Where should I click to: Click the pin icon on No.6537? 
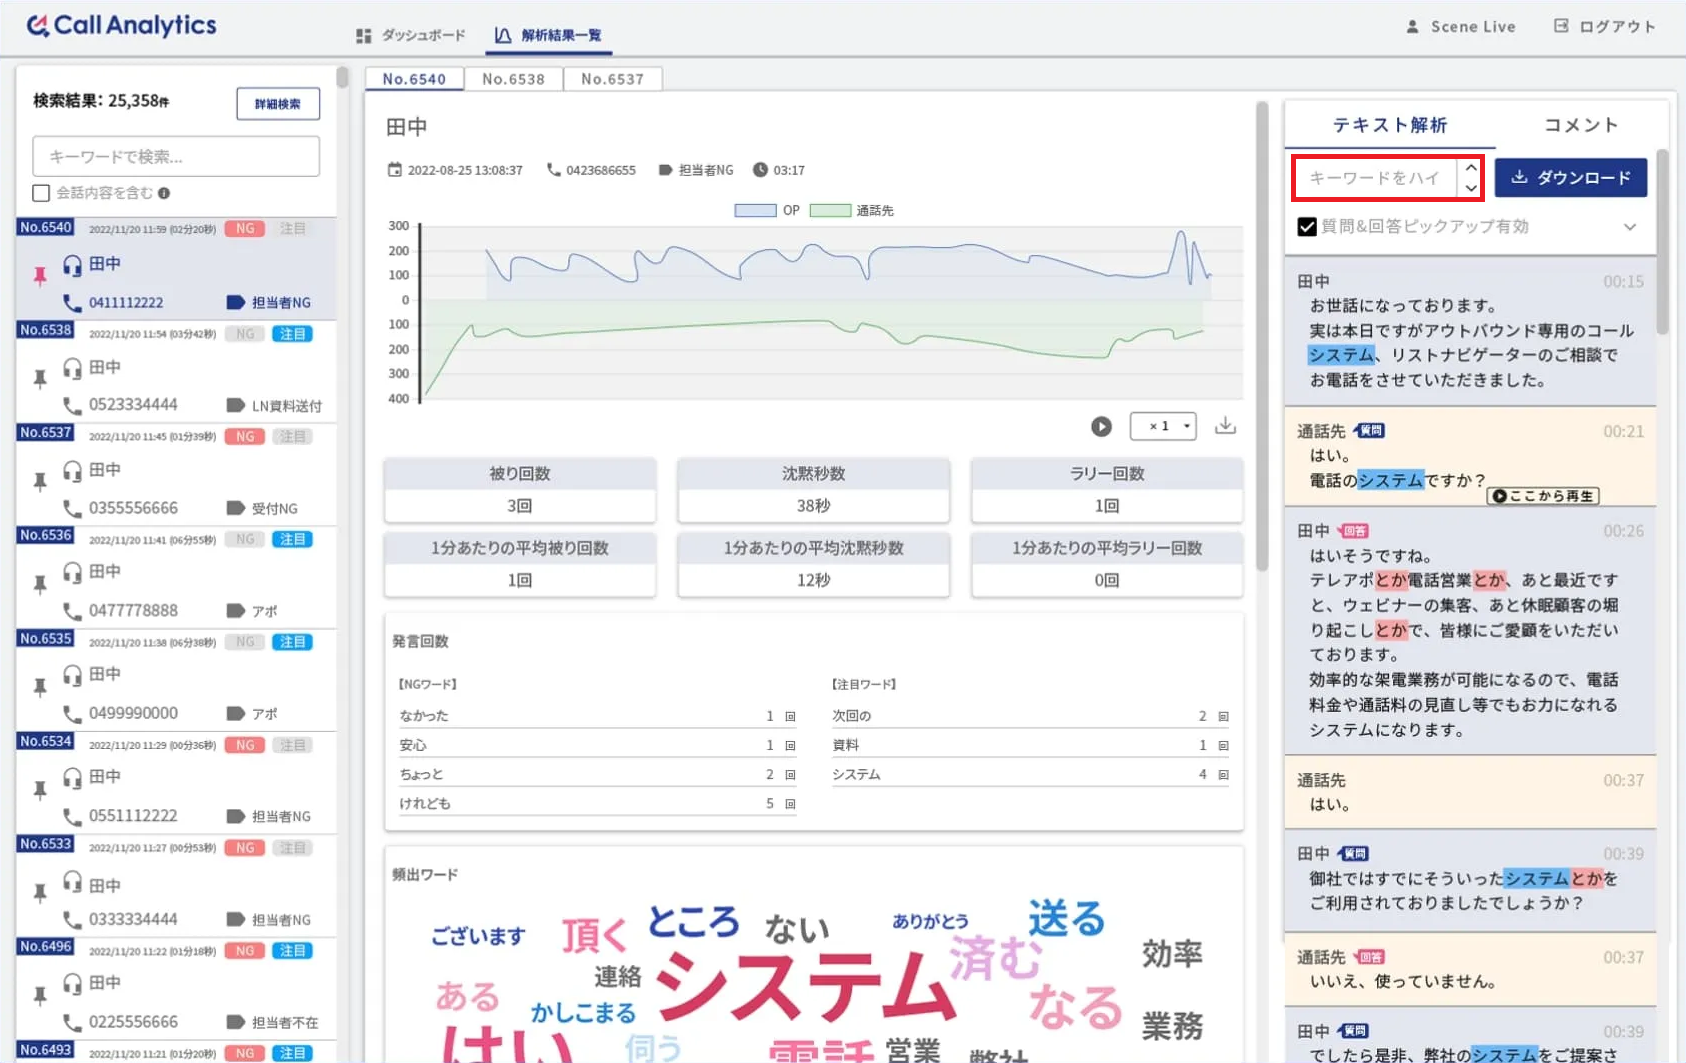point(40,482)
